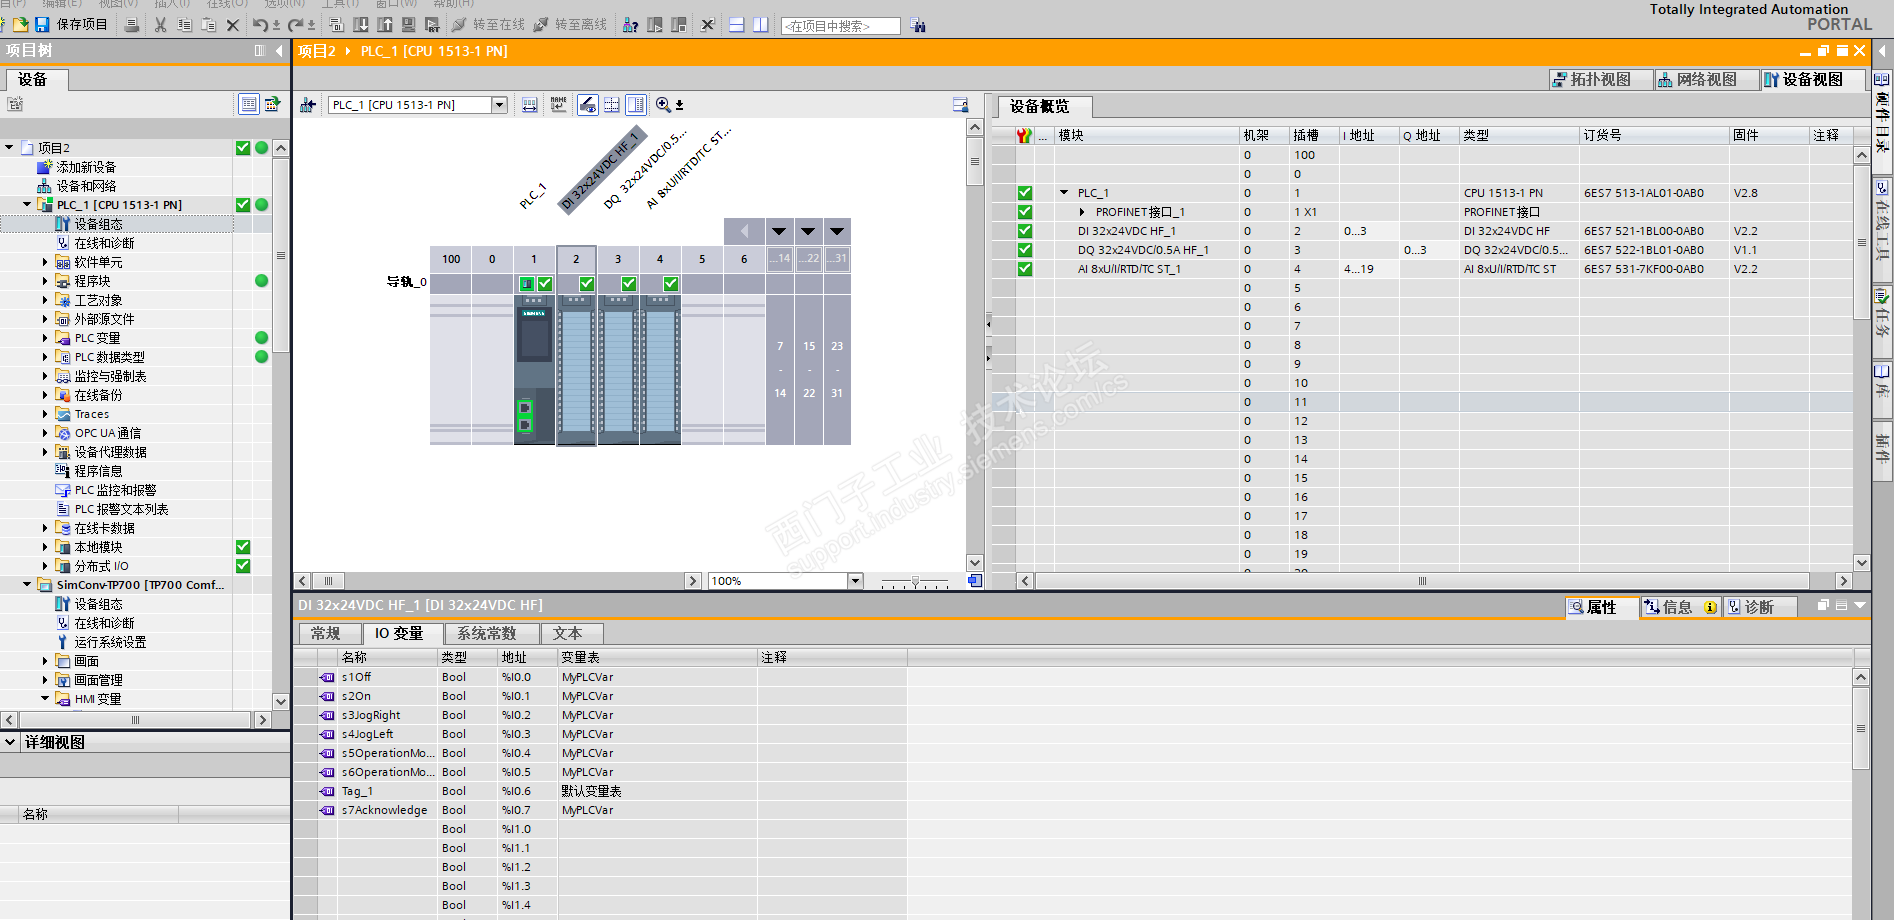The width and height of the screenshot is (1894, 920).
Task: Toggle the column layout view button
Action: [x=636, y=105]
